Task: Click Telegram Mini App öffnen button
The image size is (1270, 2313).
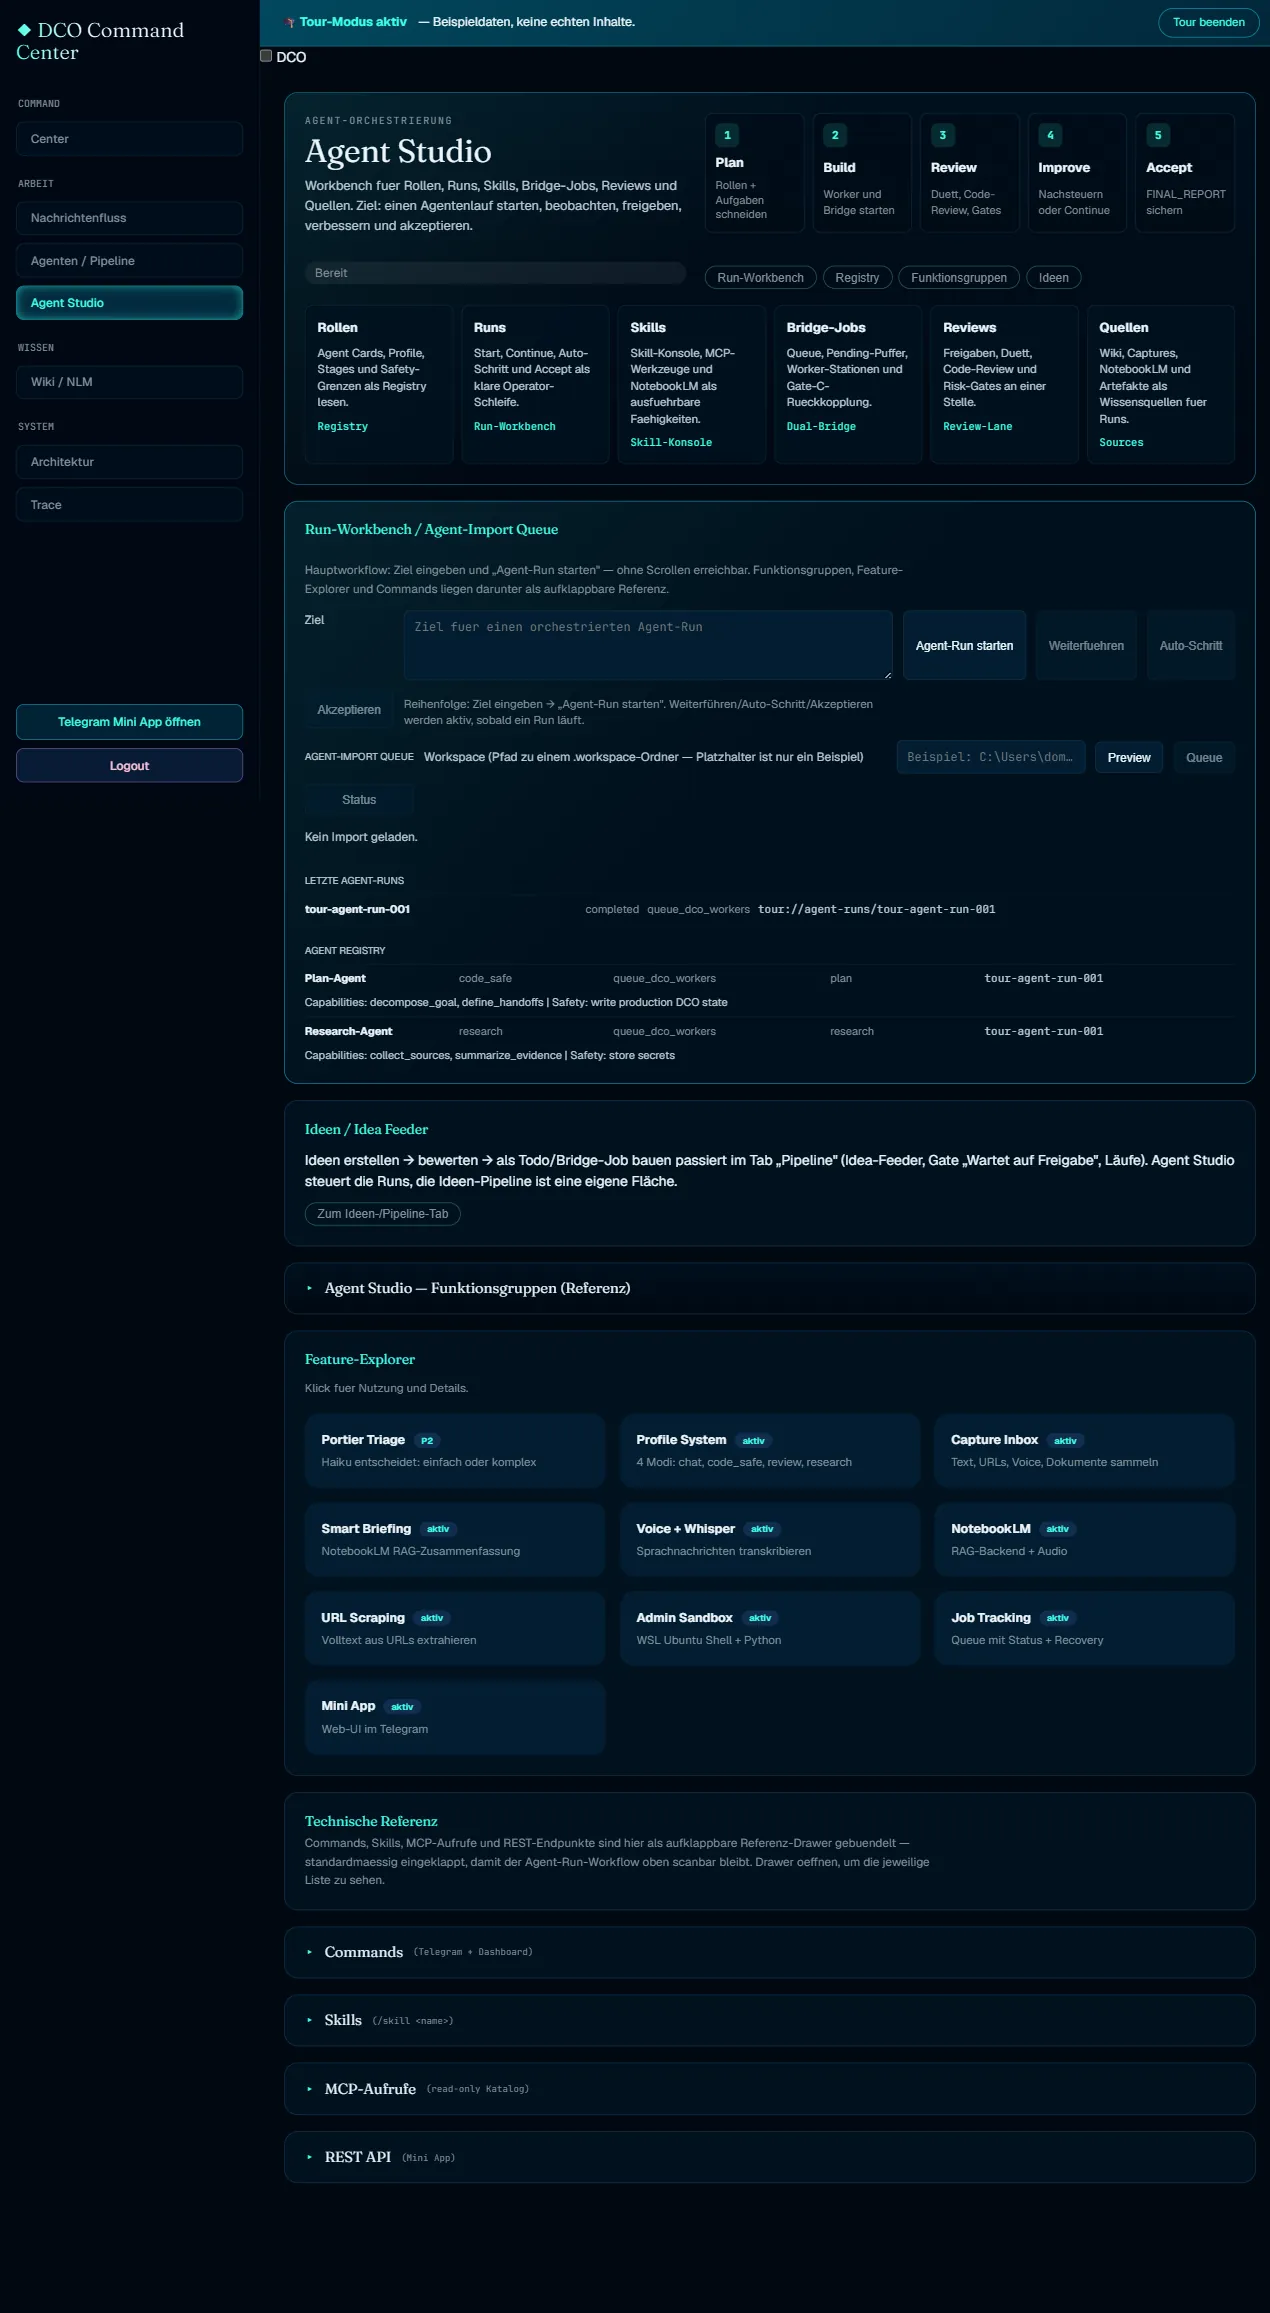Action: click(x=129, y=722)
